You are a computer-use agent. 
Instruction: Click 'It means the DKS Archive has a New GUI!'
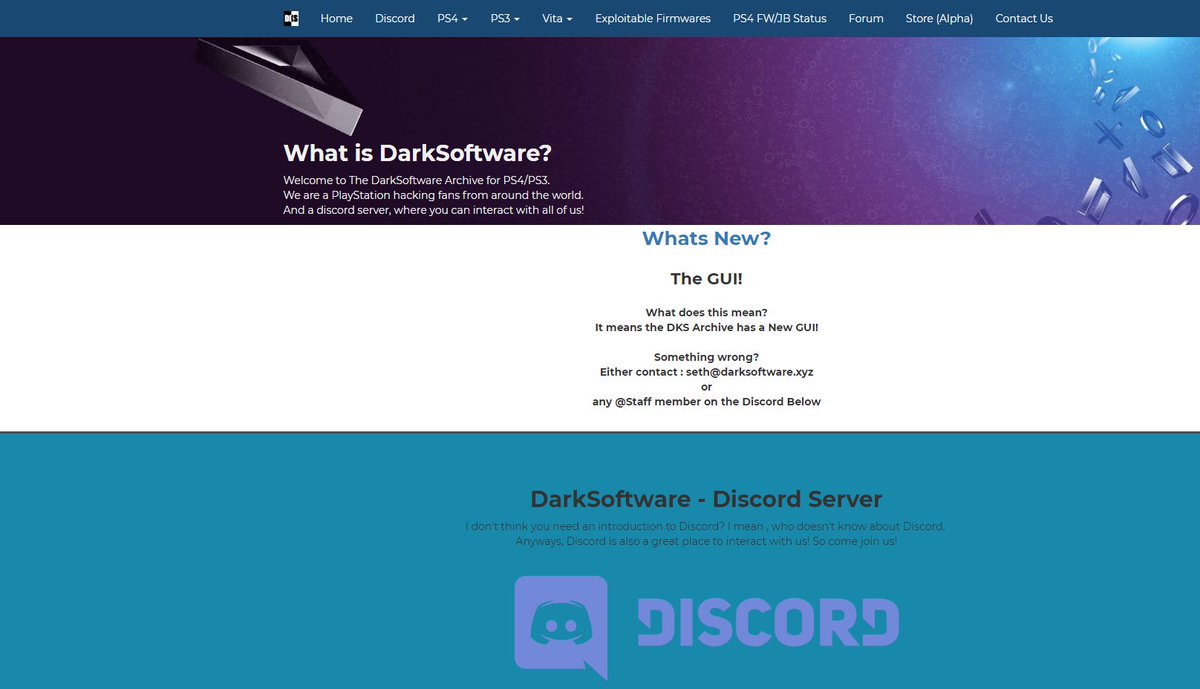(x=706, y=327)
